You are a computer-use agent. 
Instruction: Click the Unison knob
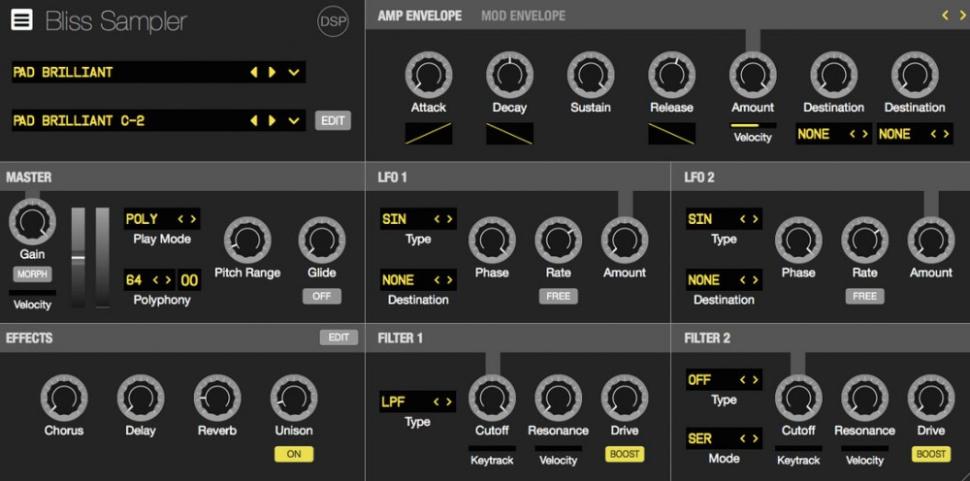294,398
